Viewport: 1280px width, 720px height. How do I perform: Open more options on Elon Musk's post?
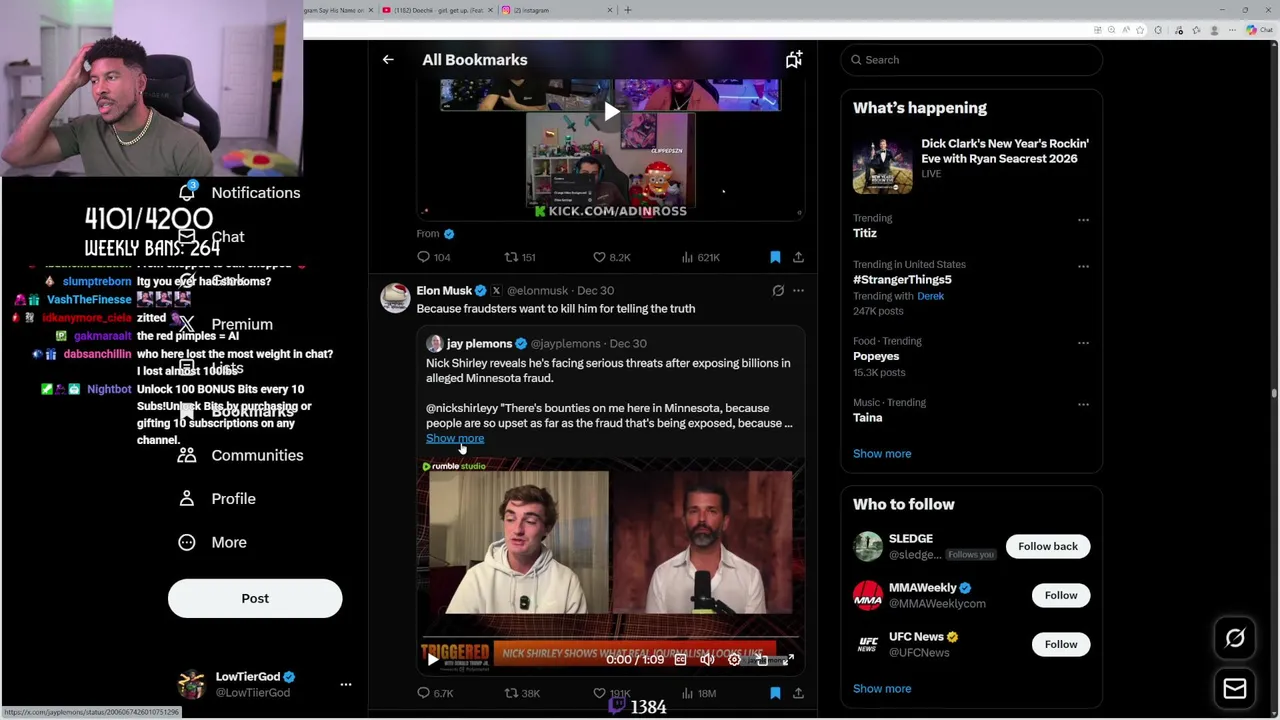tap(798, 291)
